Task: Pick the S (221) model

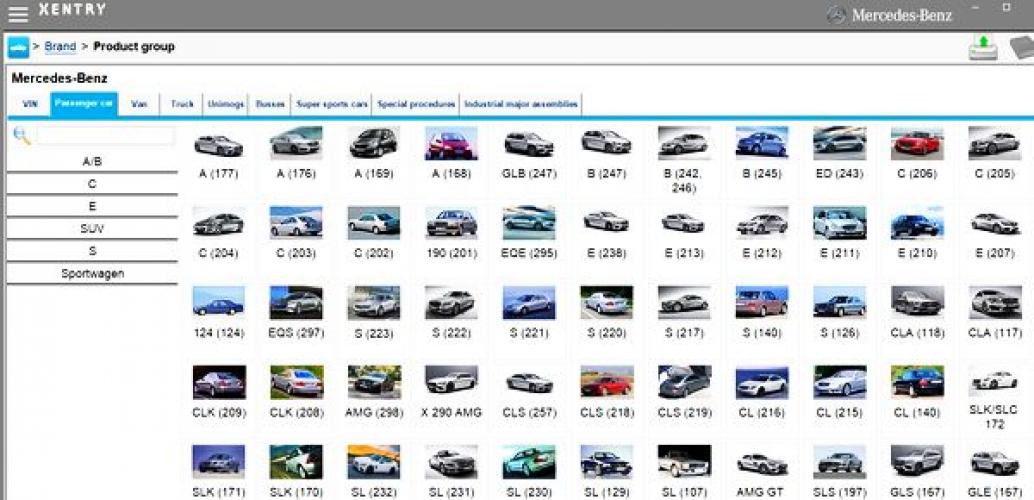Action: coord(529,303)
